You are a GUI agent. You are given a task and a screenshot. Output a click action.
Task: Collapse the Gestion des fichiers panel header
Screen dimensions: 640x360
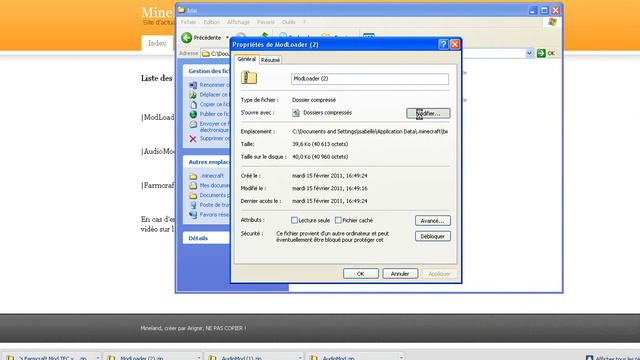207,71
